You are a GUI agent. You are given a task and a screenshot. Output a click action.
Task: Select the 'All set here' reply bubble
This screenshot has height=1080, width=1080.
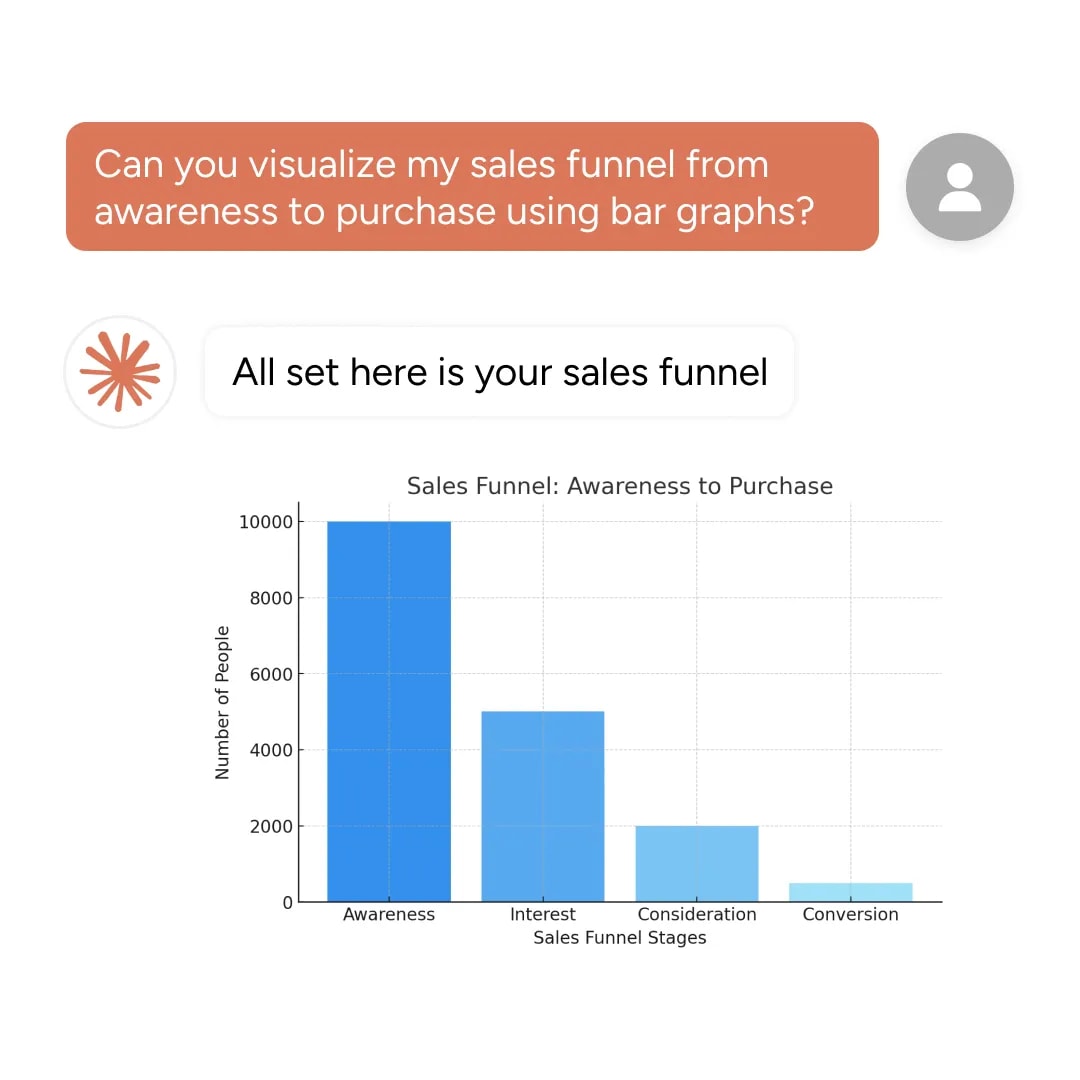pos(499,372)
